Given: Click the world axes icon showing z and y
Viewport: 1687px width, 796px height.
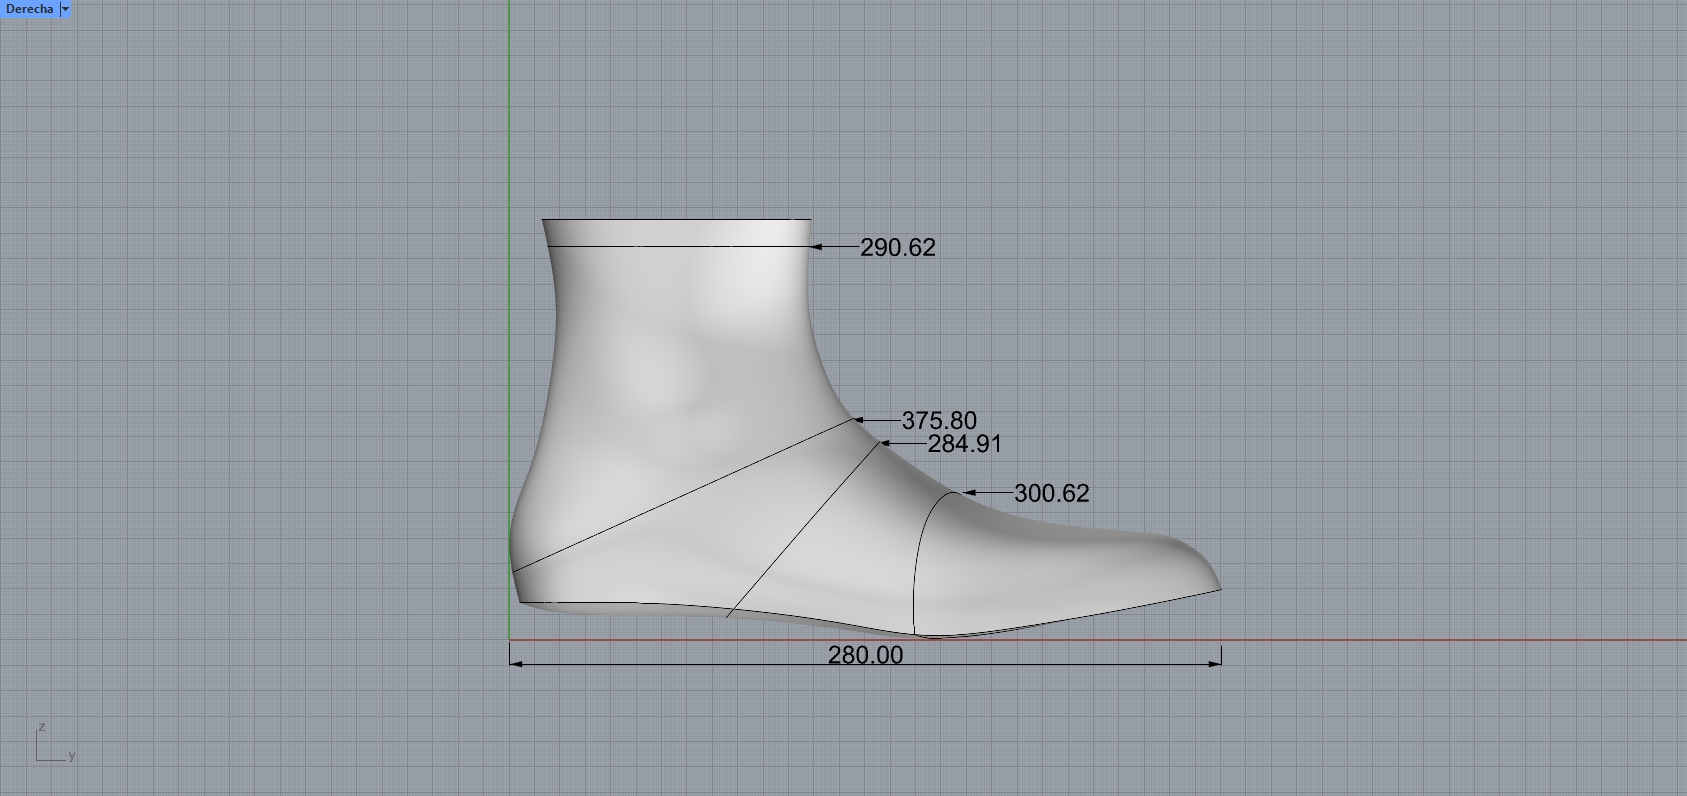Looking at the screenshot, I should pos(55,743).
